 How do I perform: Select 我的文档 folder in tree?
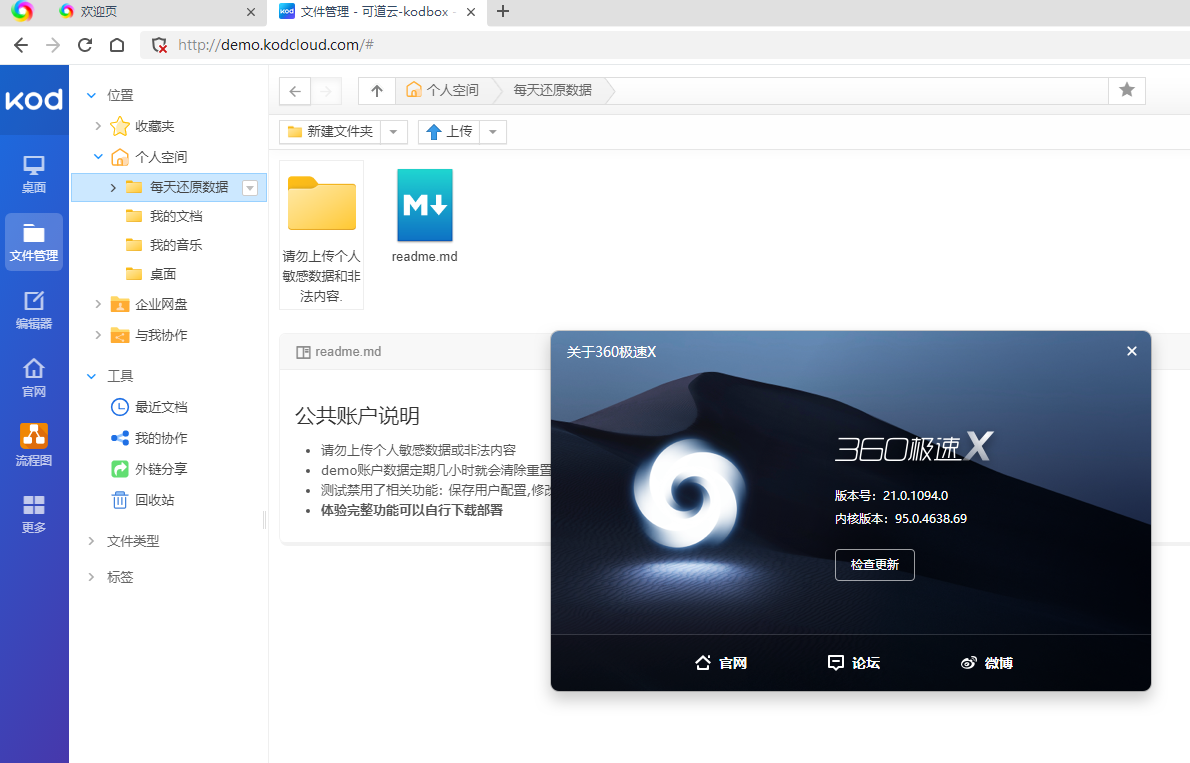(x=176, y=216)
